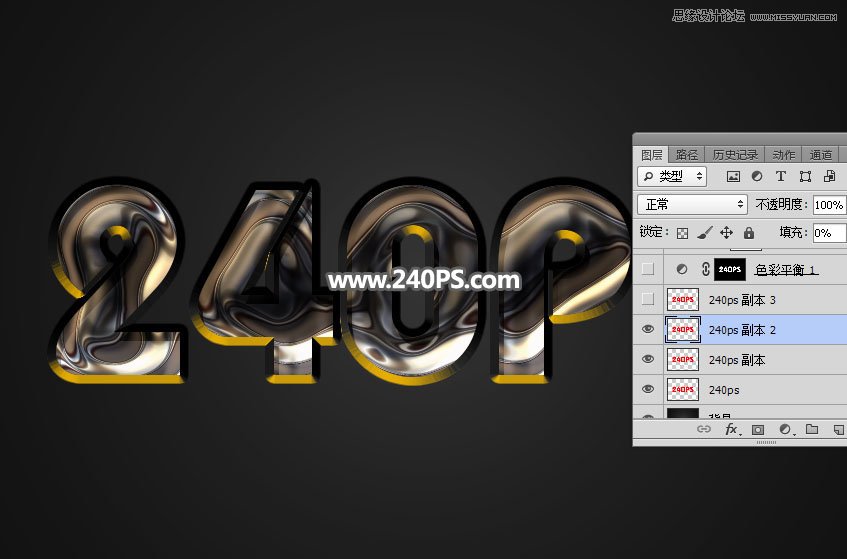This screenshot has width=847, height=559.
Task: Show the 240ps 副本 3 layer
Action: [x=648, y=299]
